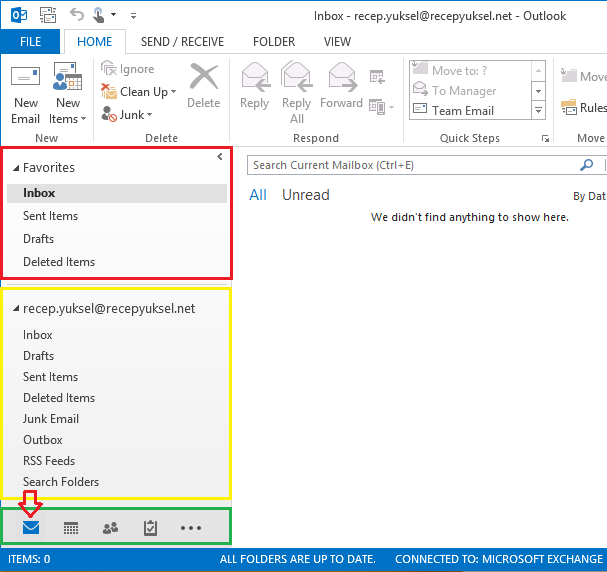The image size is (607, 572).
Task: Select Inbox under Favorites
Action: [x=117, y=193]
